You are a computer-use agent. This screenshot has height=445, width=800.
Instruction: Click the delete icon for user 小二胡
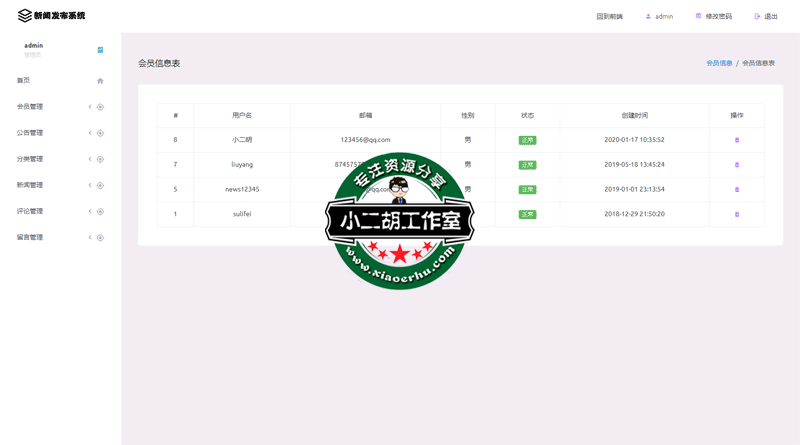click(737, 140)
